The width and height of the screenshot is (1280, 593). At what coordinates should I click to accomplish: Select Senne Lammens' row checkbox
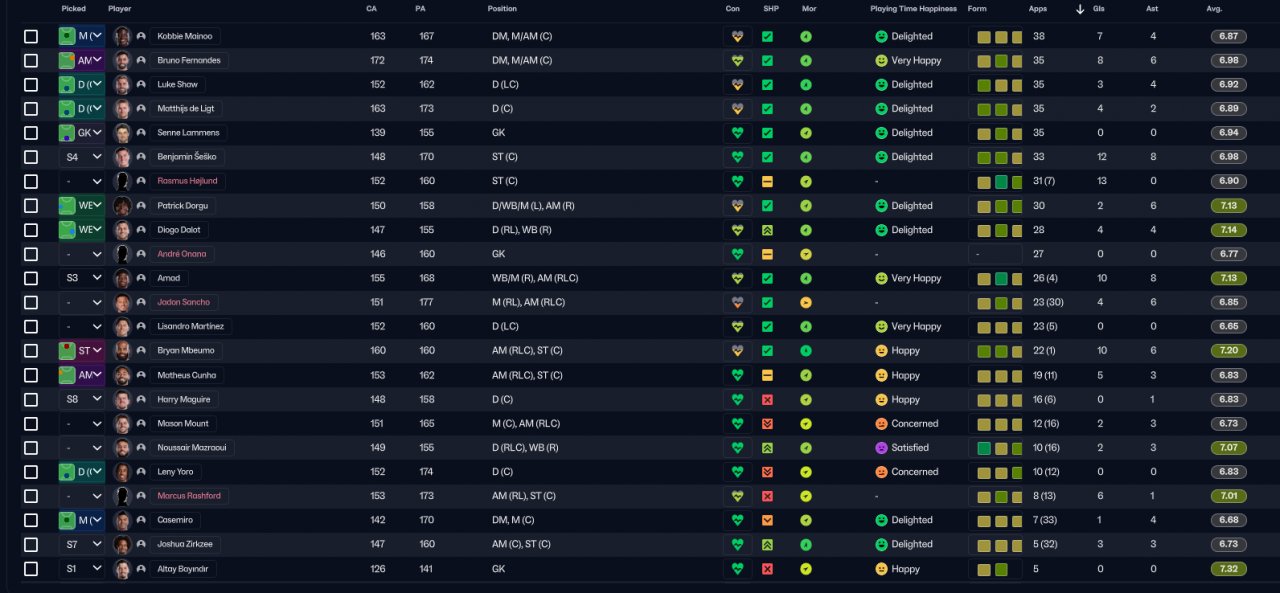tap(31, 133)
